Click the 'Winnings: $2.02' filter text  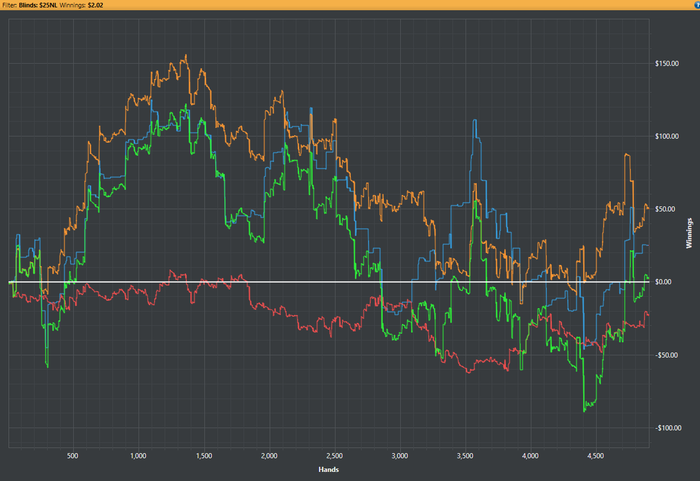[x=81, y=5]
